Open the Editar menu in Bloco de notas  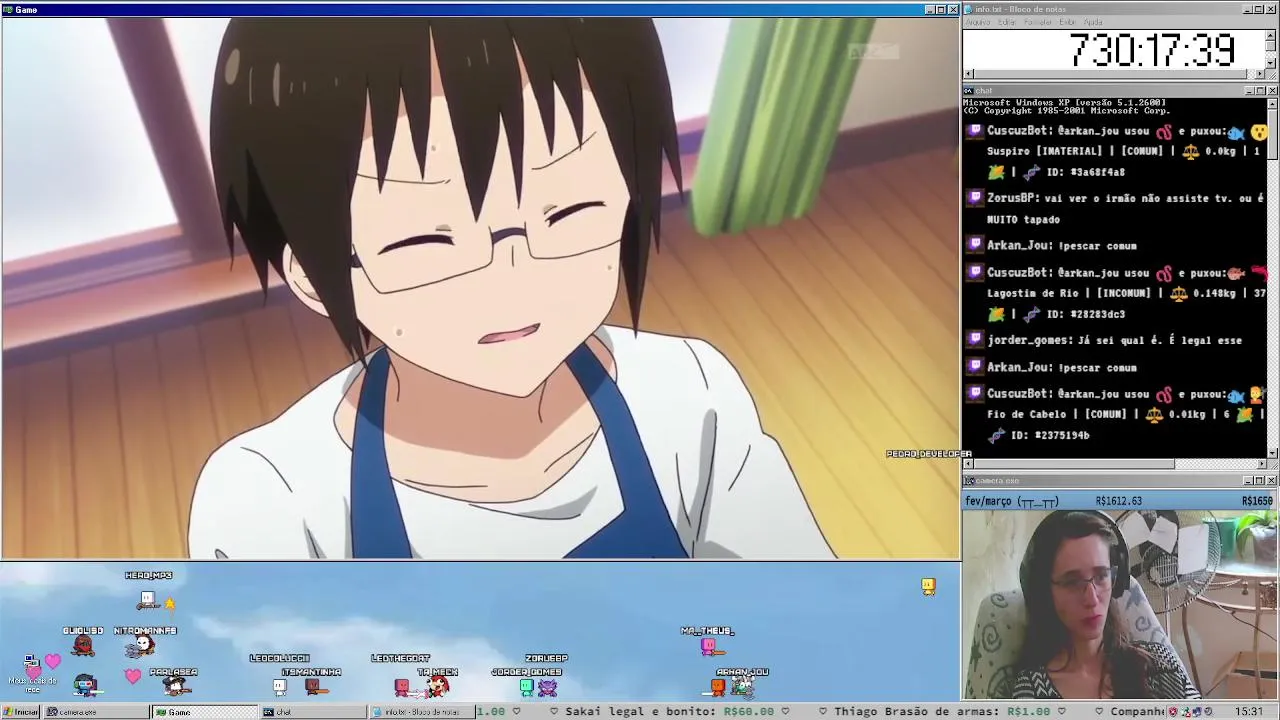(x=1007, y=22)
